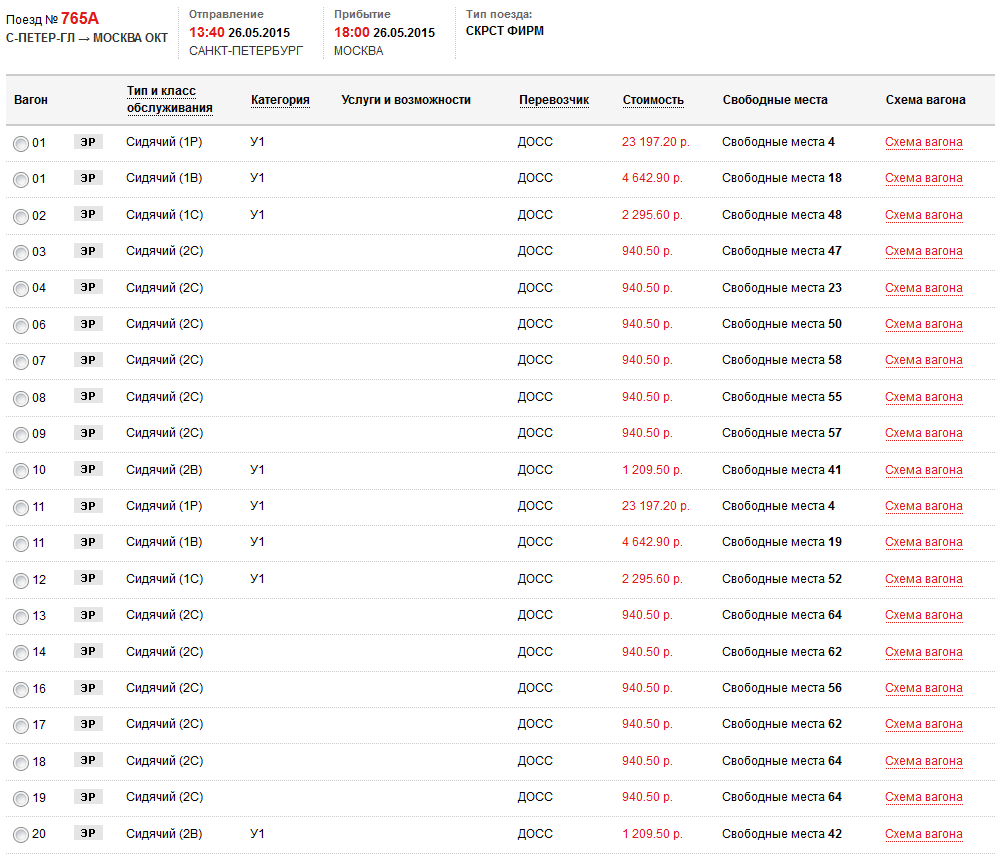1000x859 pixels.
Task: Open Схема вагона link for wagon 13
Action: [923, 615]
